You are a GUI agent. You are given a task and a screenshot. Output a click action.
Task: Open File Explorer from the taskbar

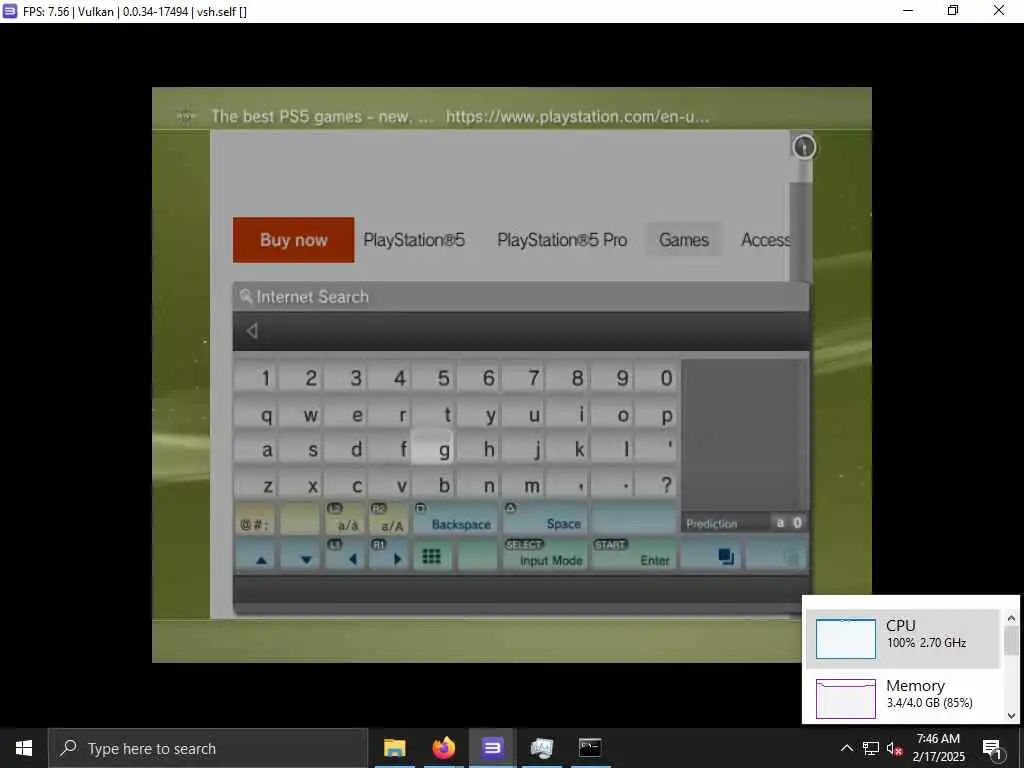[394, 748]
